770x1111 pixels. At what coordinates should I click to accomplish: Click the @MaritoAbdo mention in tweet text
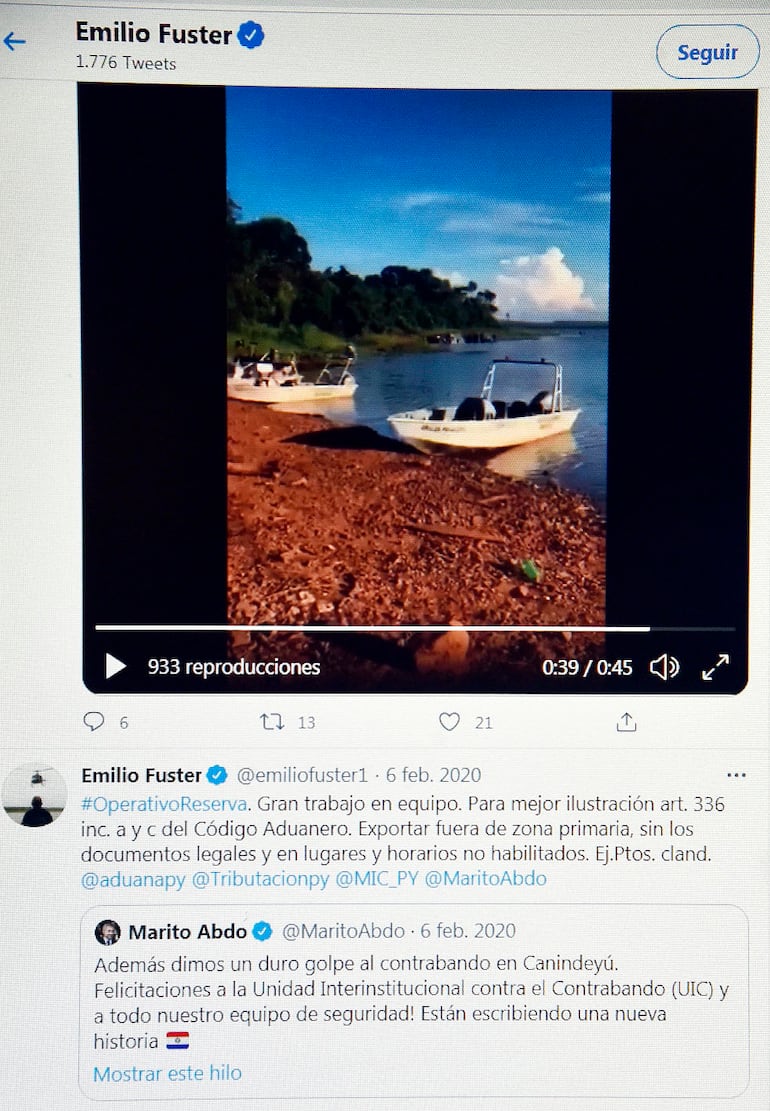click(485, 879)
